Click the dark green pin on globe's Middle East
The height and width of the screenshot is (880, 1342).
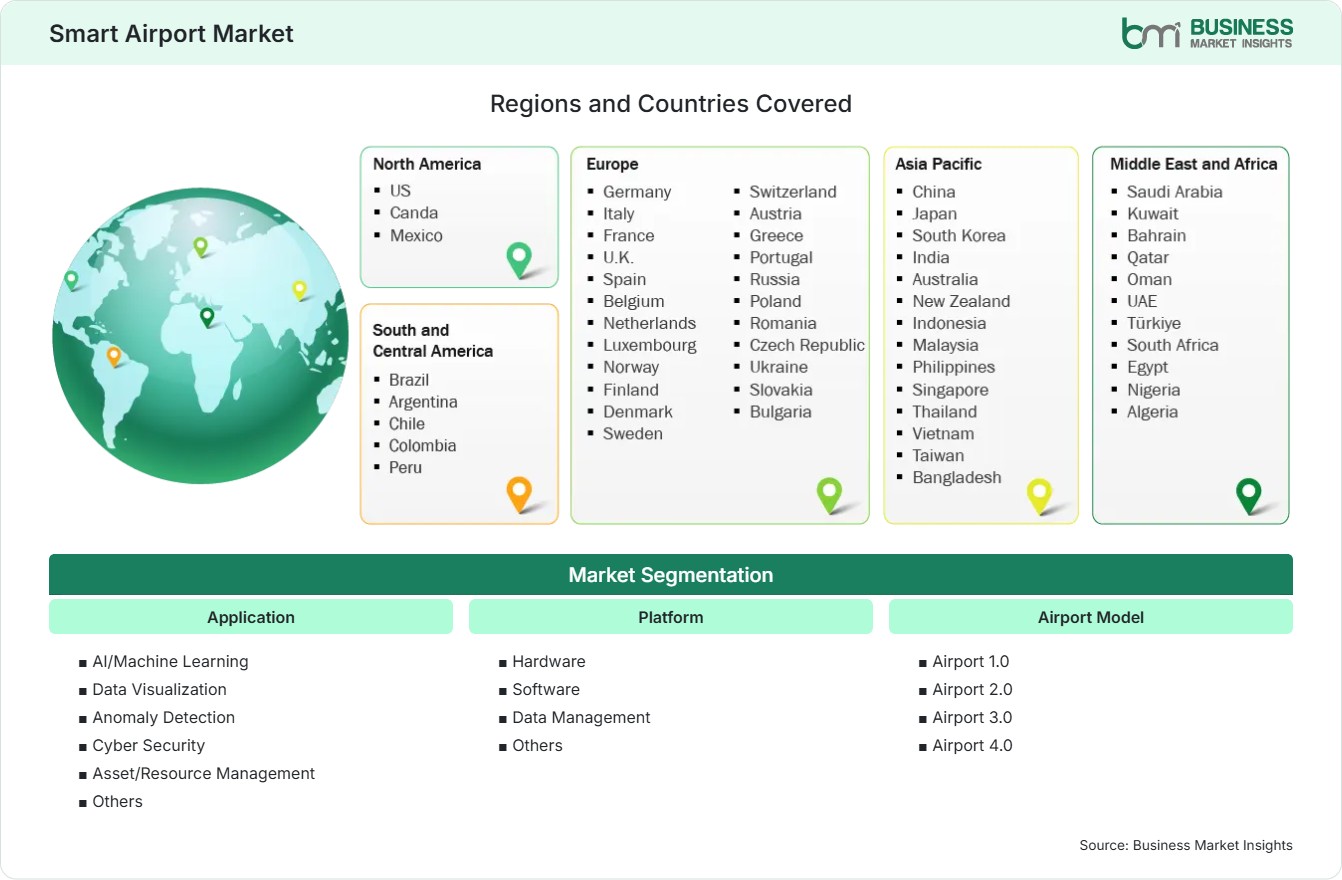point(207,317)
